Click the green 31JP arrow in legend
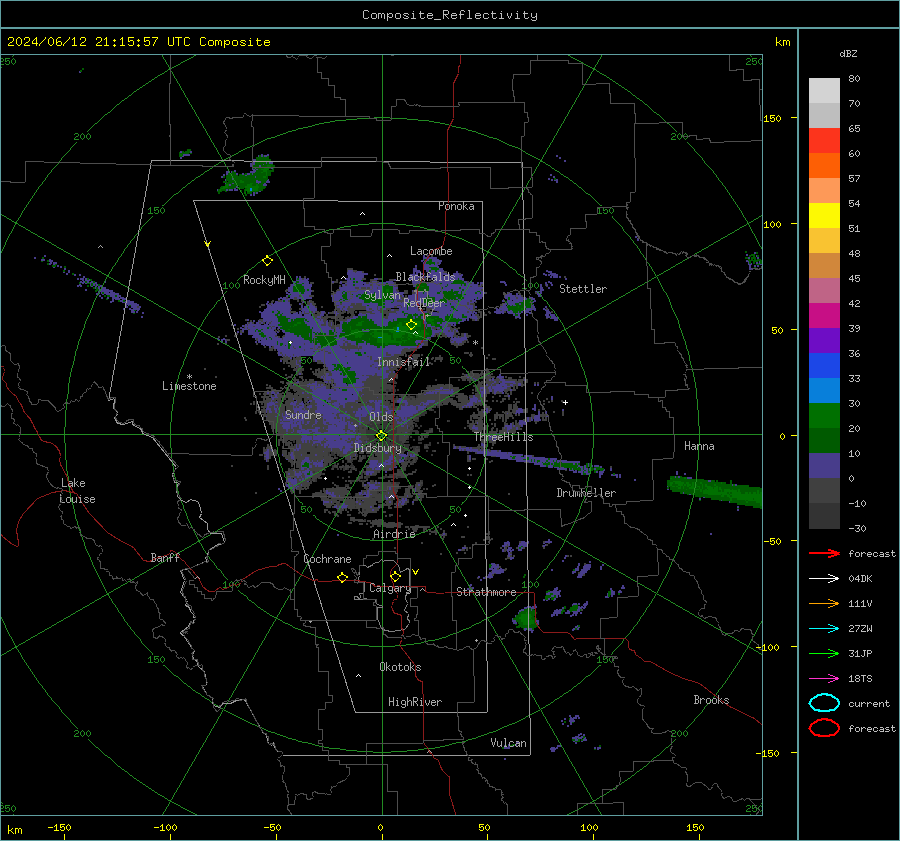Image resolution: width=900 pixels, height=841 pixels. coord(824,653)
